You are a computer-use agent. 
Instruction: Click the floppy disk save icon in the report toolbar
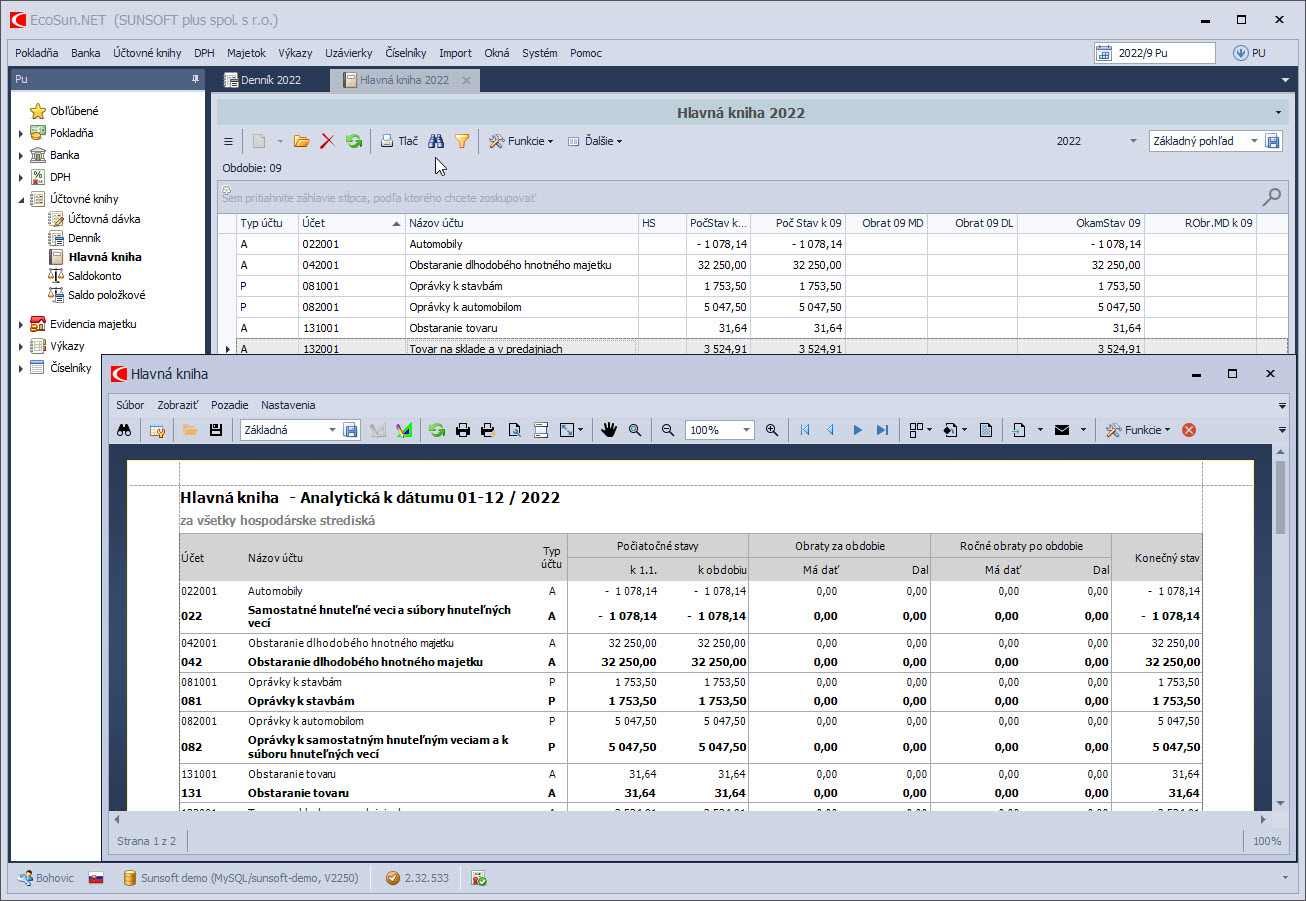pyautogui.click(x=215, y=430)
